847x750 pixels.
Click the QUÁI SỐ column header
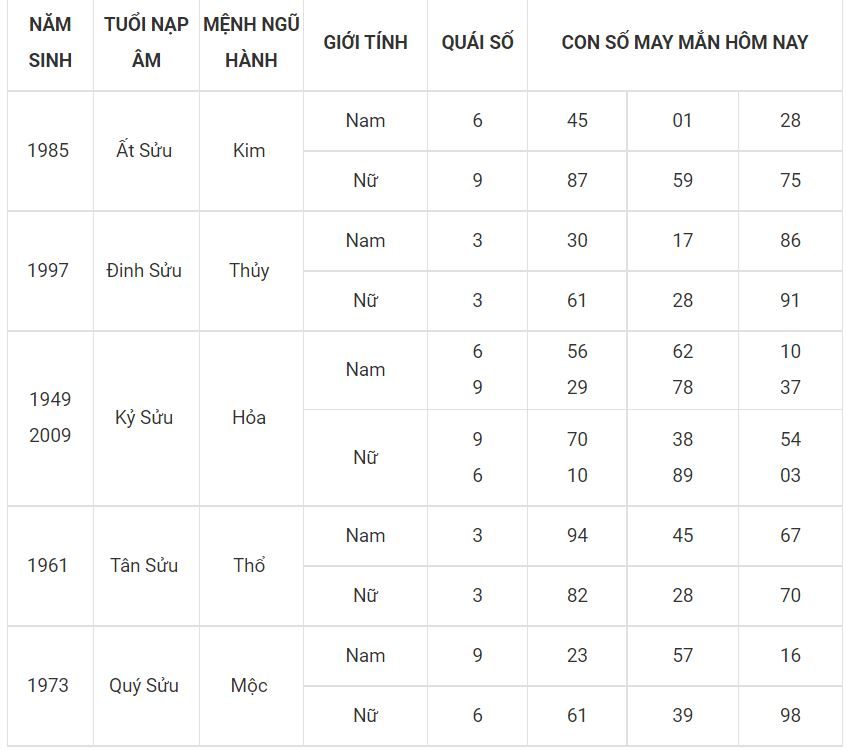pos(477,42)
